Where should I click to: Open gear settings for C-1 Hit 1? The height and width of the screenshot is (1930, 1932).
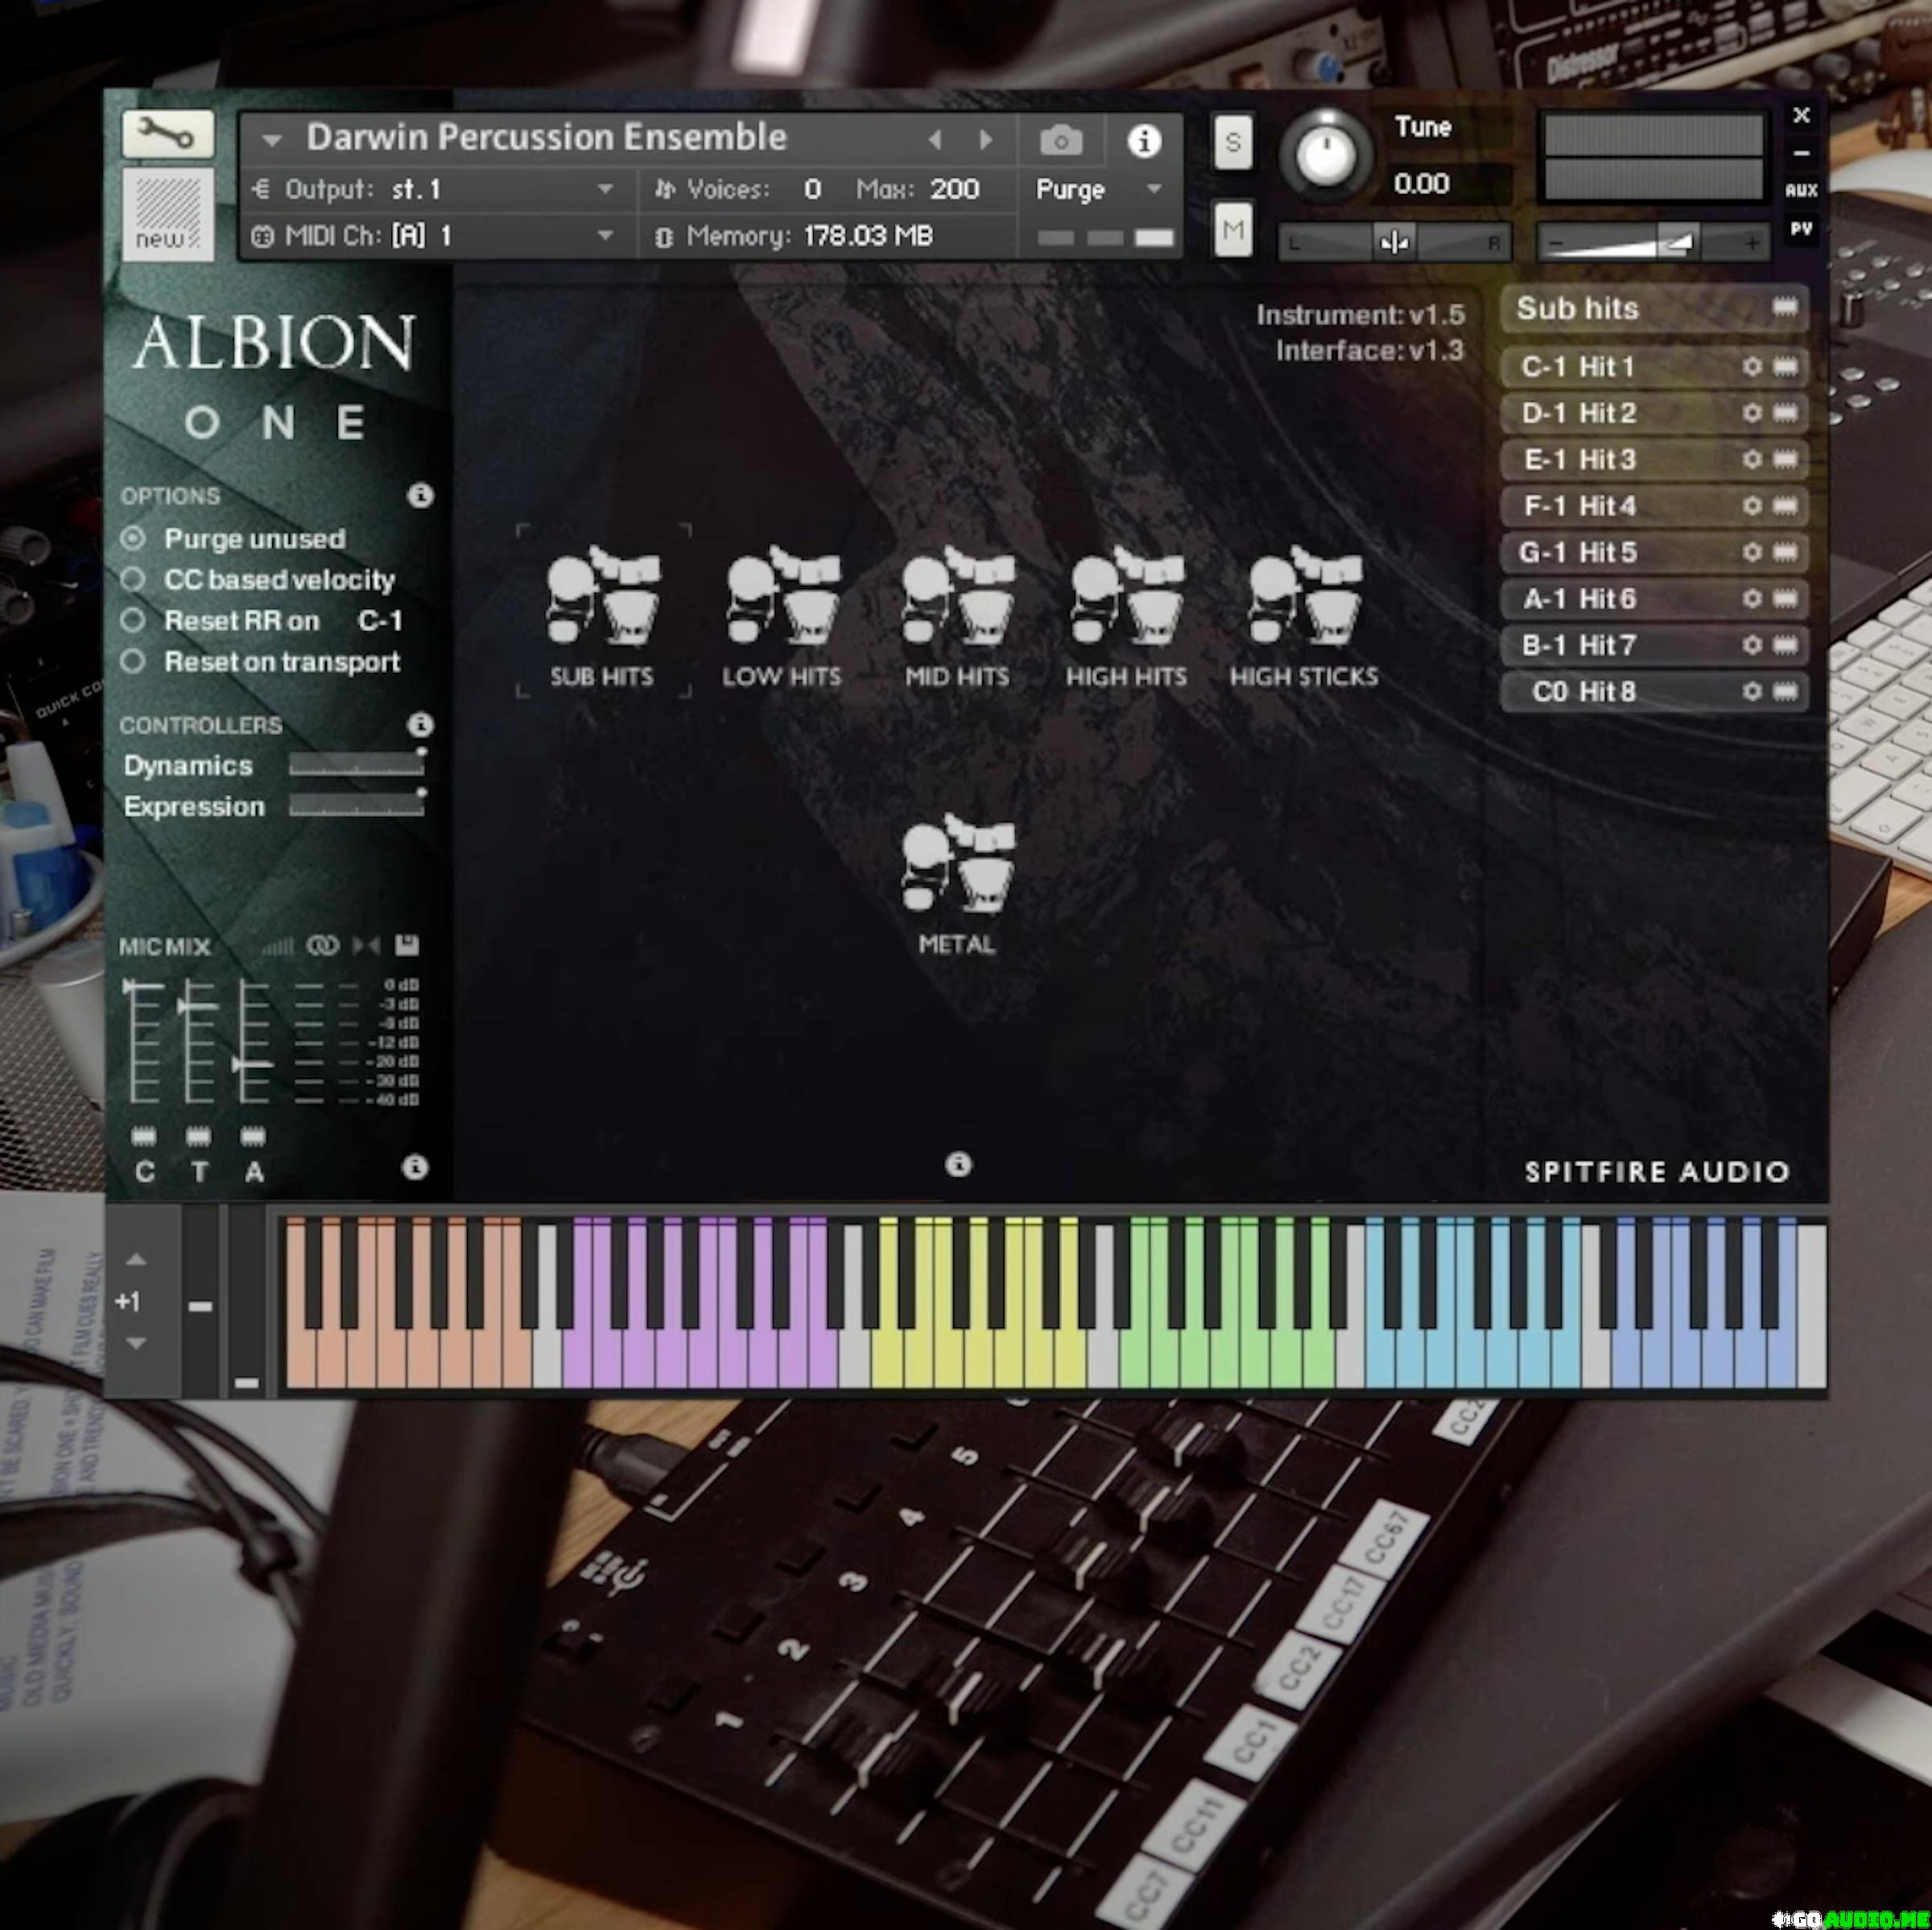tap(1752, 366)
